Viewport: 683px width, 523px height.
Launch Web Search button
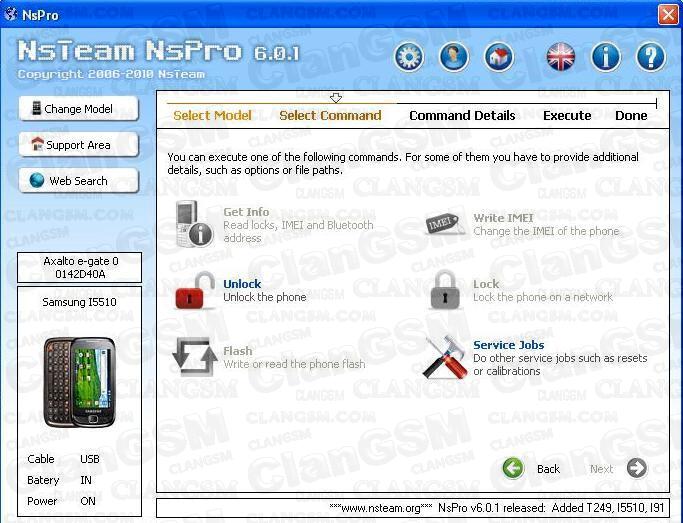point(79,181)
